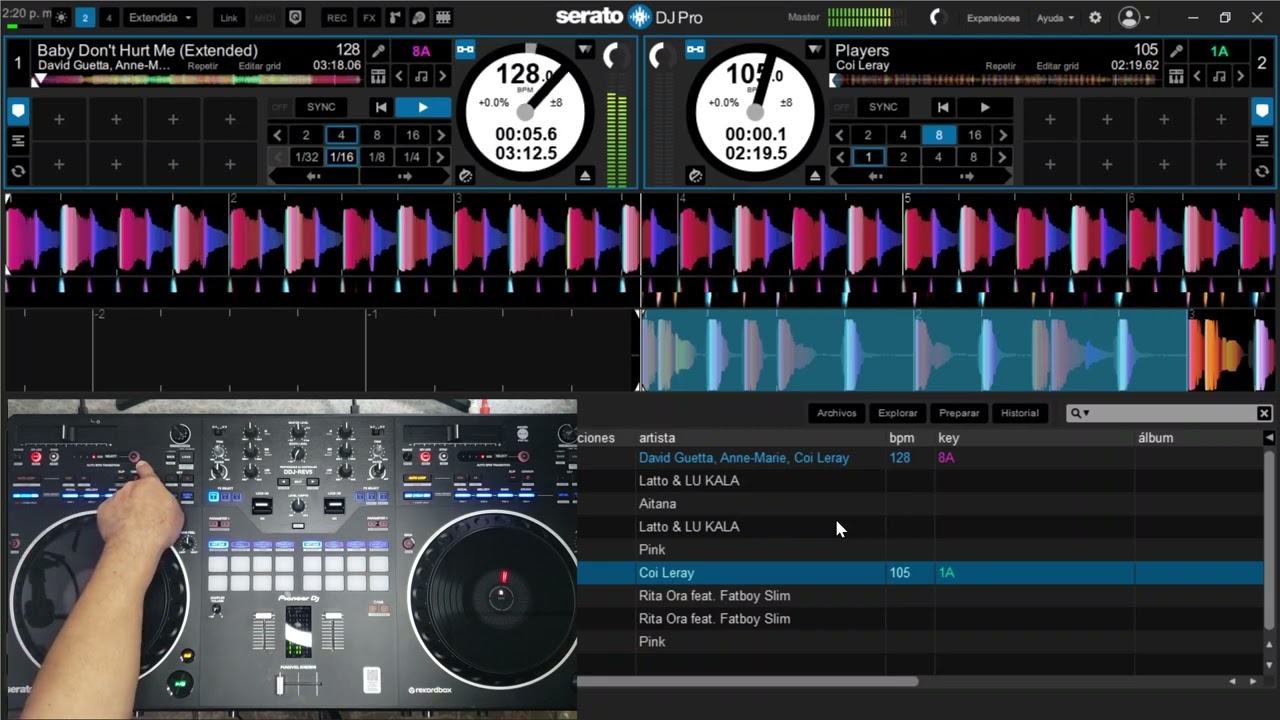Select deck 1 circular arrows tab icon
1280x720 pixels.
(18, 172)
